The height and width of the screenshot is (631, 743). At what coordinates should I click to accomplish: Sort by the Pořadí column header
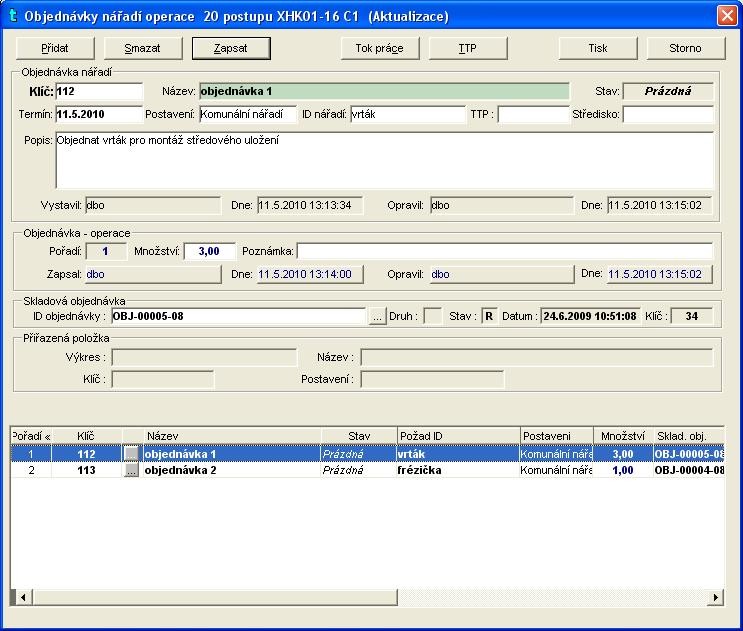(31, 436)
